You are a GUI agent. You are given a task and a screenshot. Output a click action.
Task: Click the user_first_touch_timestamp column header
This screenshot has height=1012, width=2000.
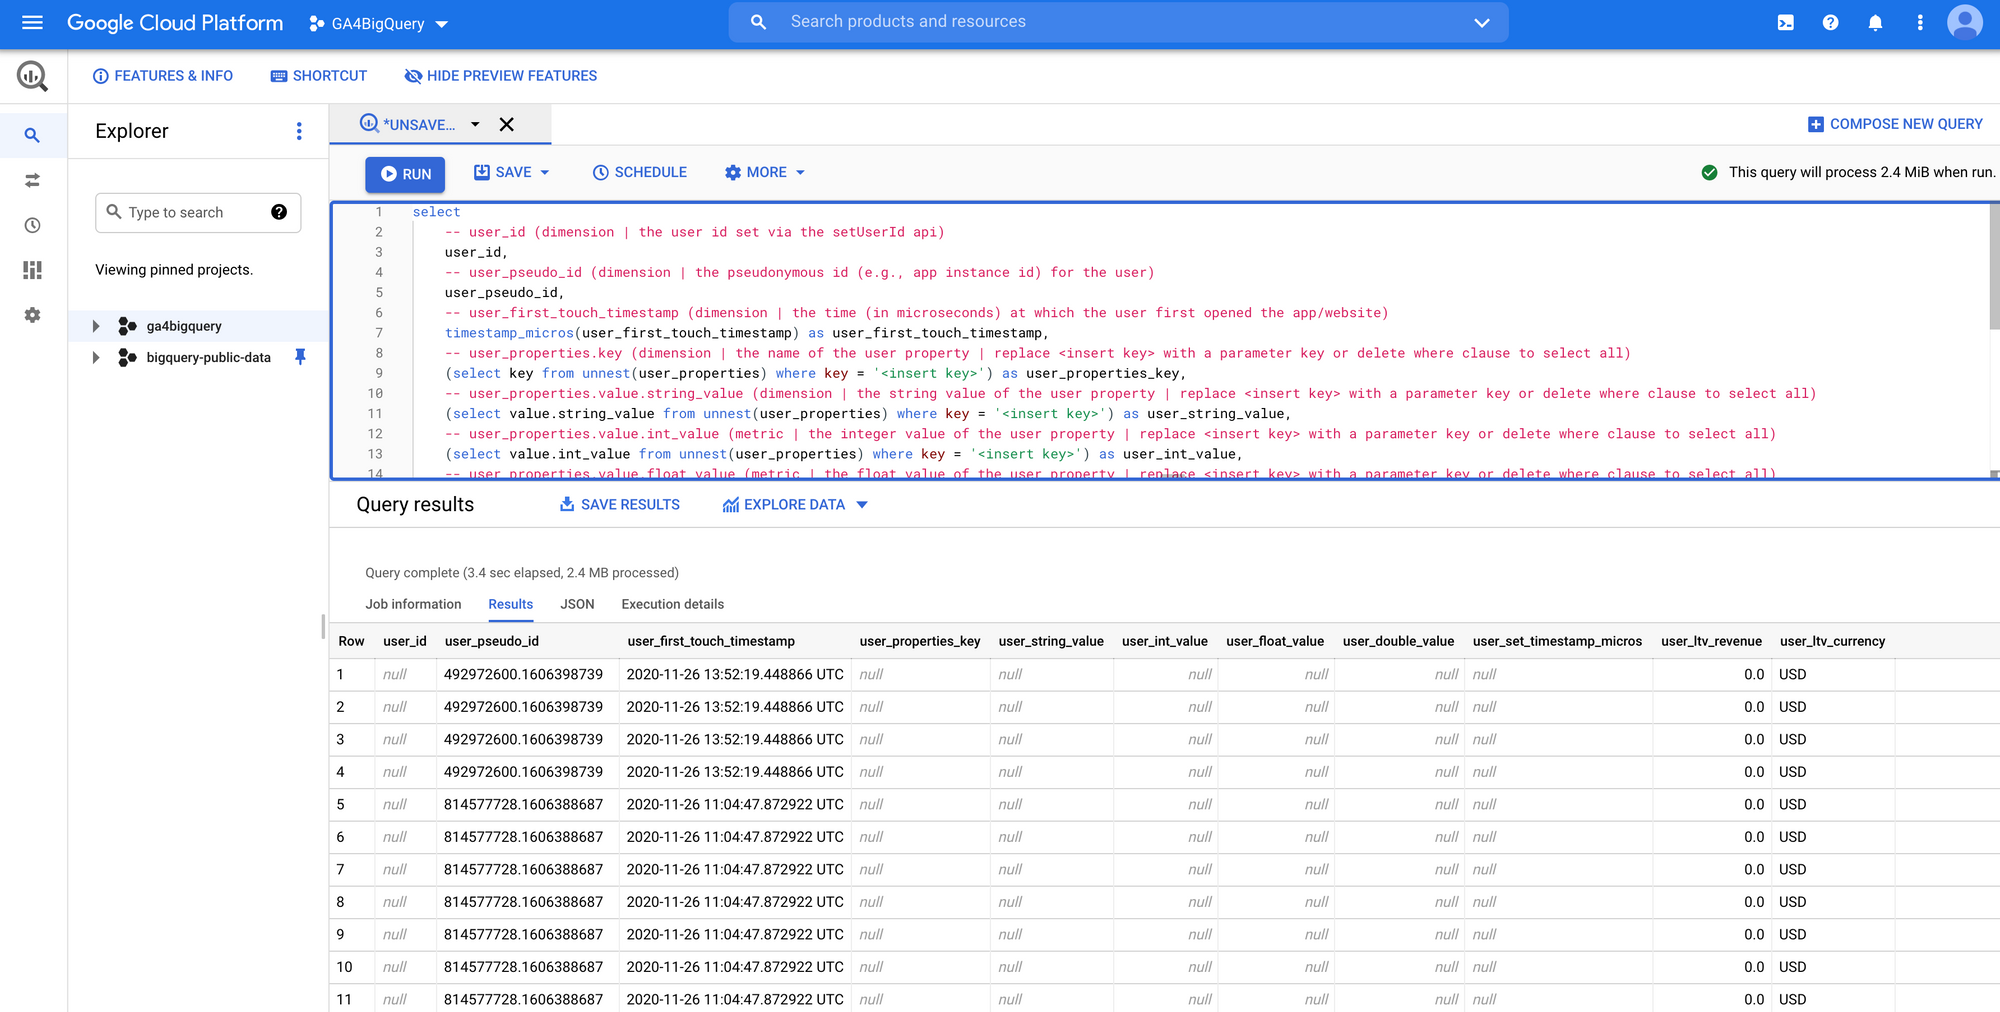click(x=711, y=641)
